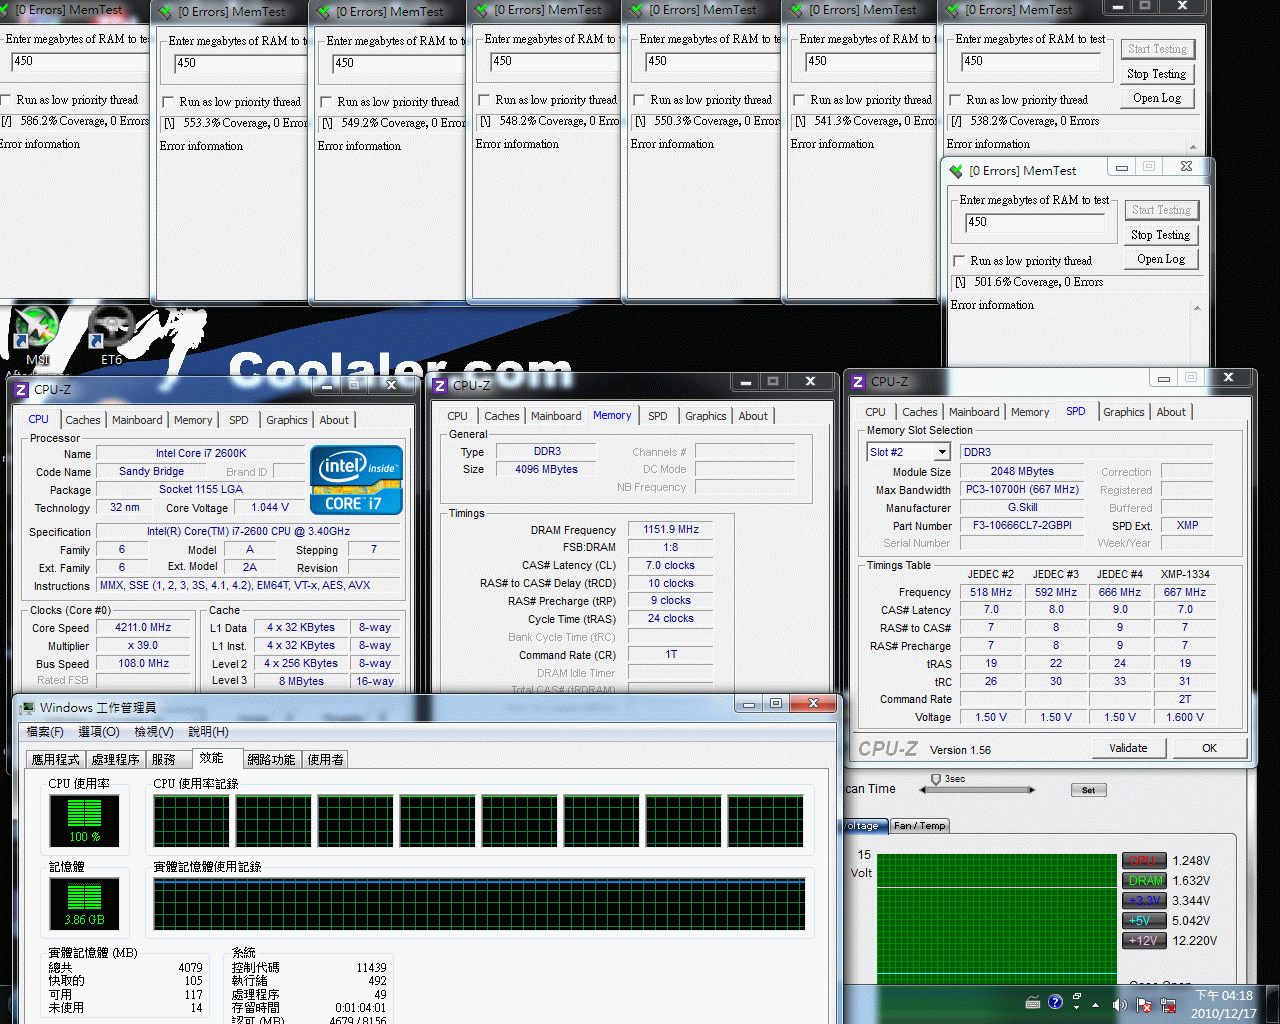Open the ET6 desktop shortcut

pyautogui.click(x=110, y=335)
